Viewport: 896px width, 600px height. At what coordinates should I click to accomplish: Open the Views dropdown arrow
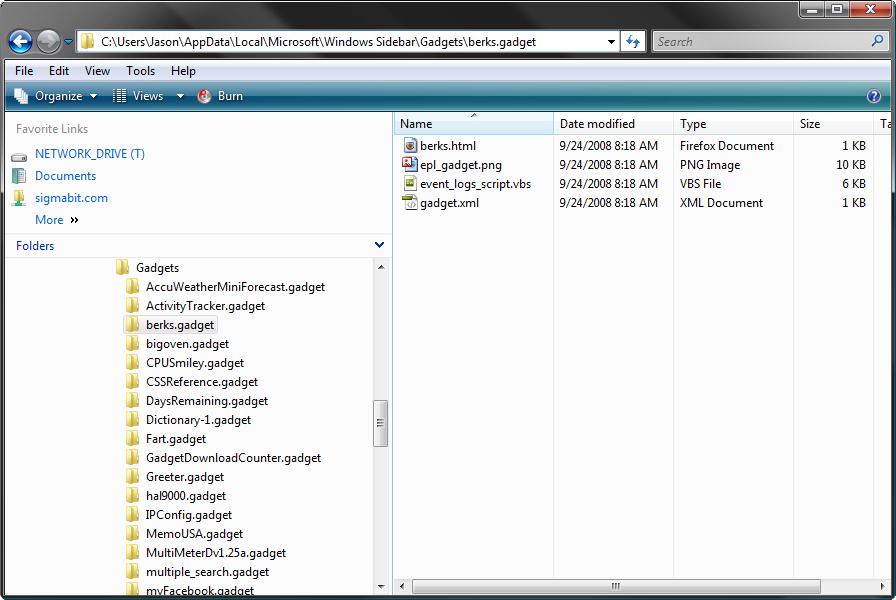click(x=178, y=96)
